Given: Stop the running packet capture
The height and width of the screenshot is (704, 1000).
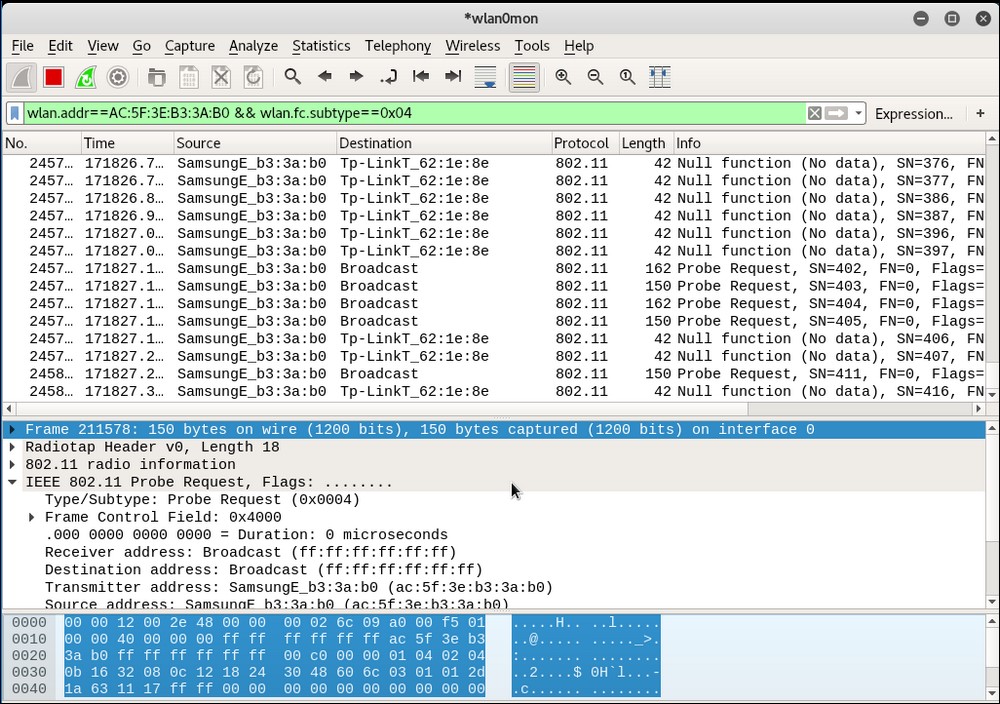Looking at the screenshot, I should (x=54, y=77).
